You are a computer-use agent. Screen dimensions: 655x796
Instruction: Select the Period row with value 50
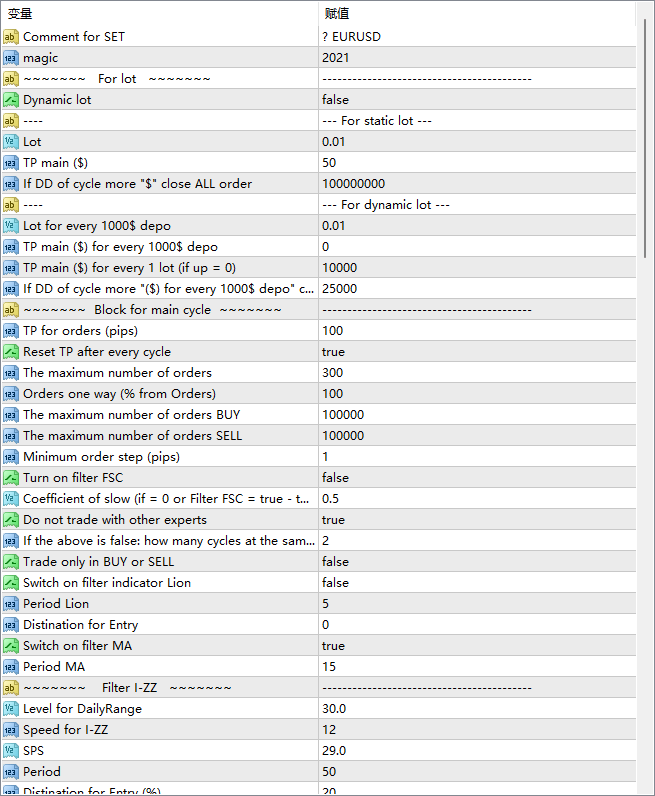coord(318,772)
